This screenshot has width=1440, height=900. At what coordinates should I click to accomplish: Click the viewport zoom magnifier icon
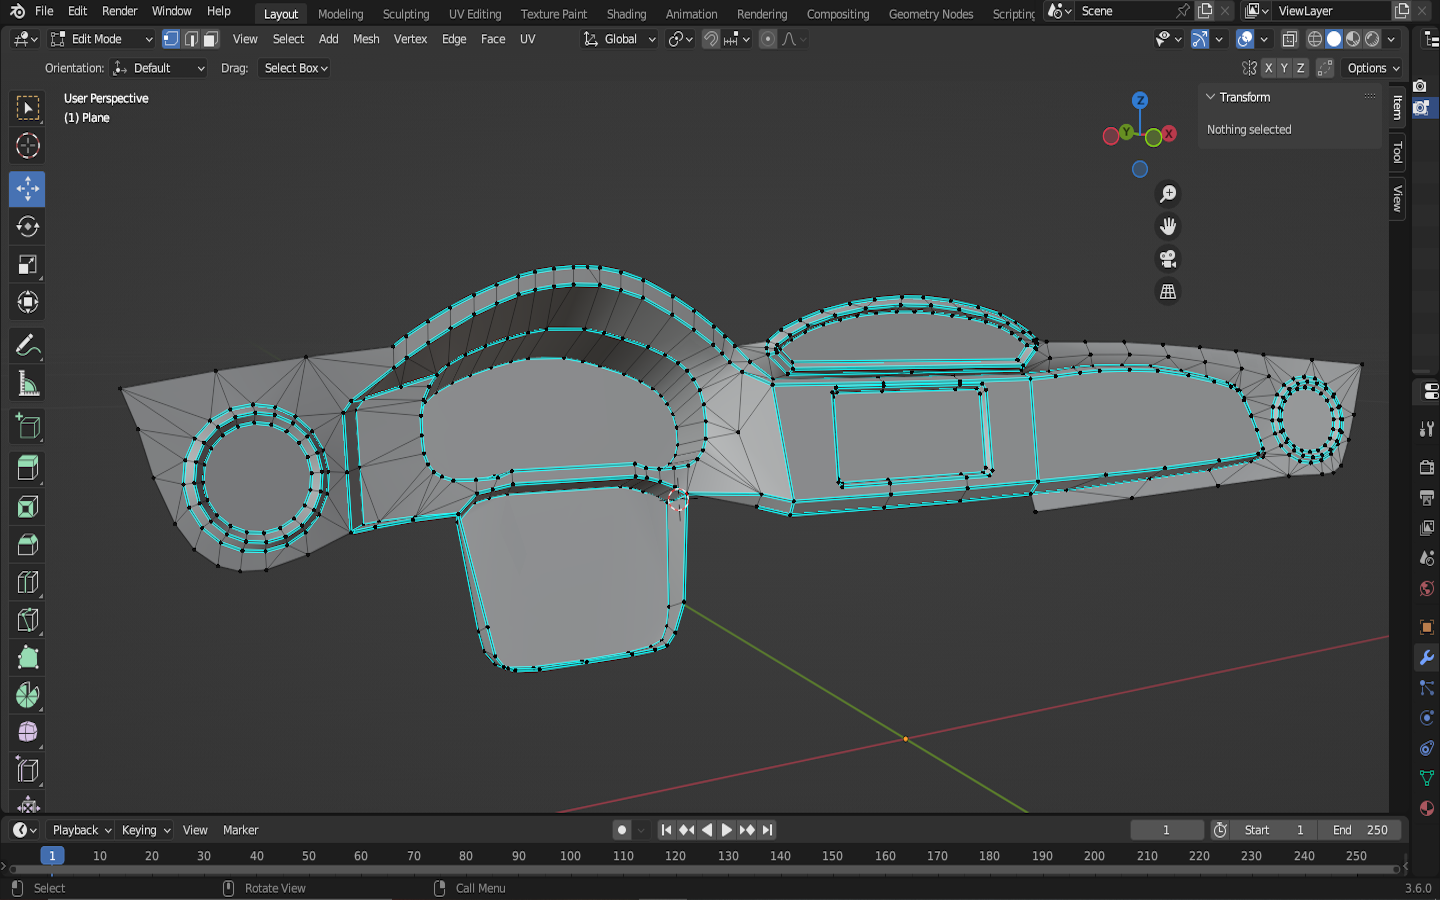pyautogui.click(x=1167, y=194)
